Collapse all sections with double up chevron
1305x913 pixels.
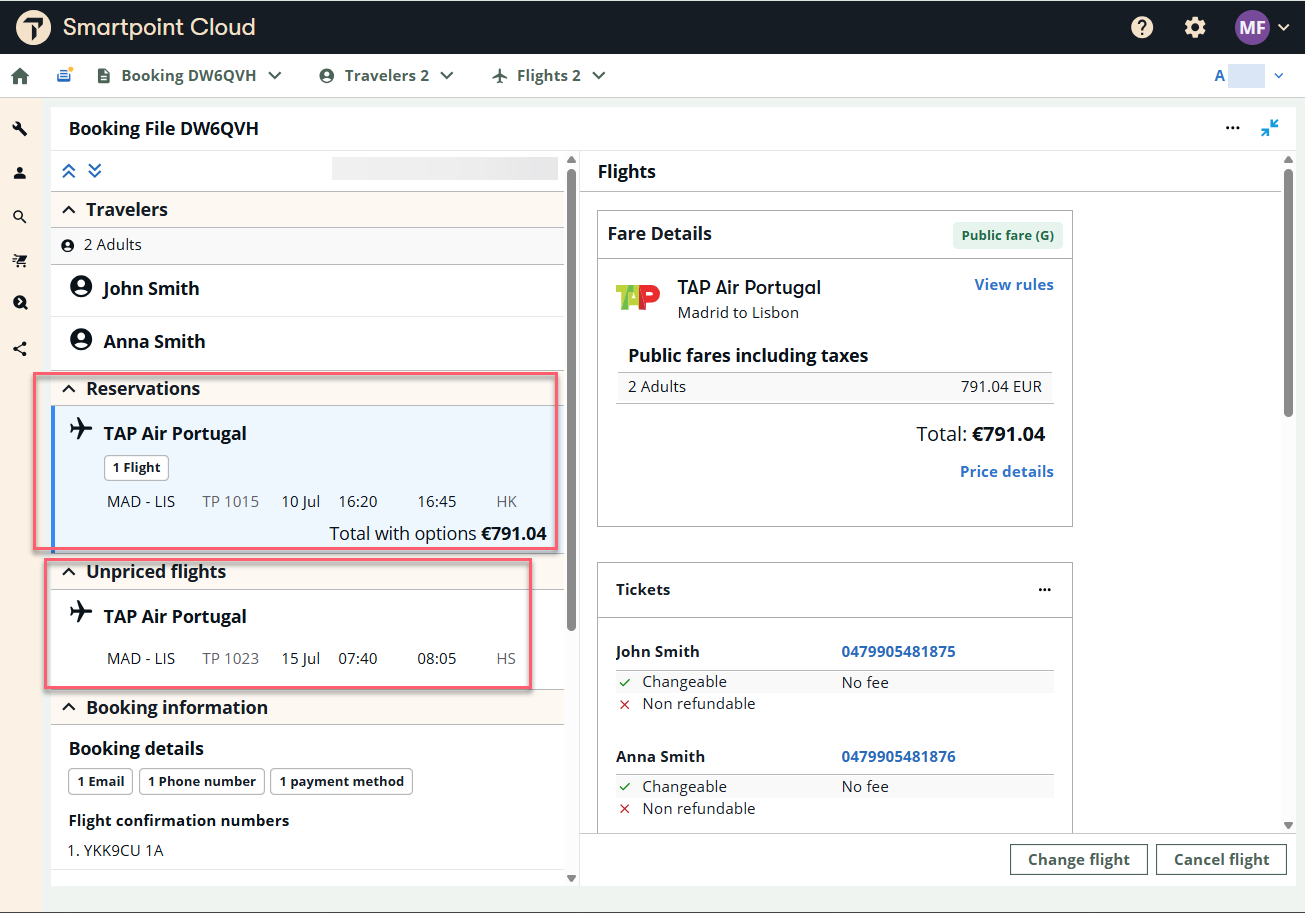point(69,171)
